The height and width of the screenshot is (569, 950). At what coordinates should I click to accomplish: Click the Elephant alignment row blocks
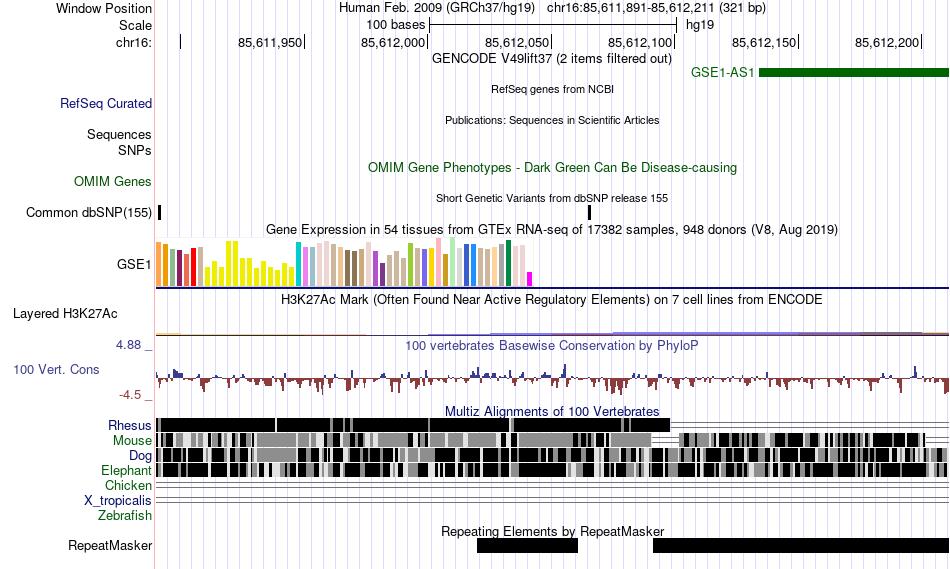coord(553,470)
